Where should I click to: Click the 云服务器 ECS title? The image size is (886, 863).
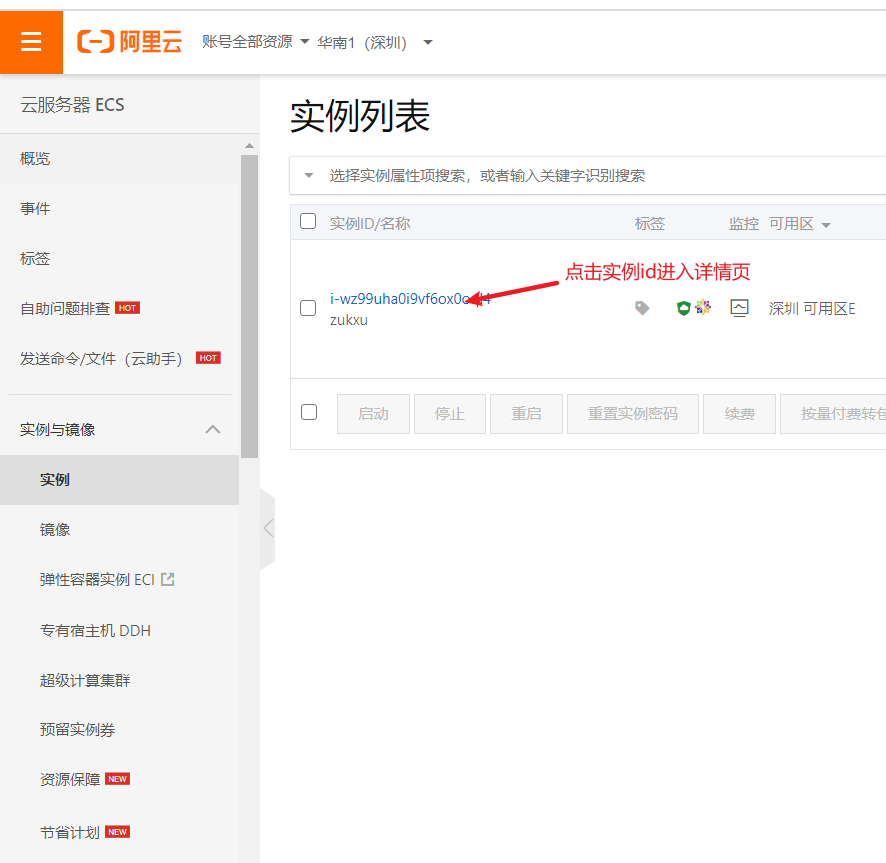point(72,105)
